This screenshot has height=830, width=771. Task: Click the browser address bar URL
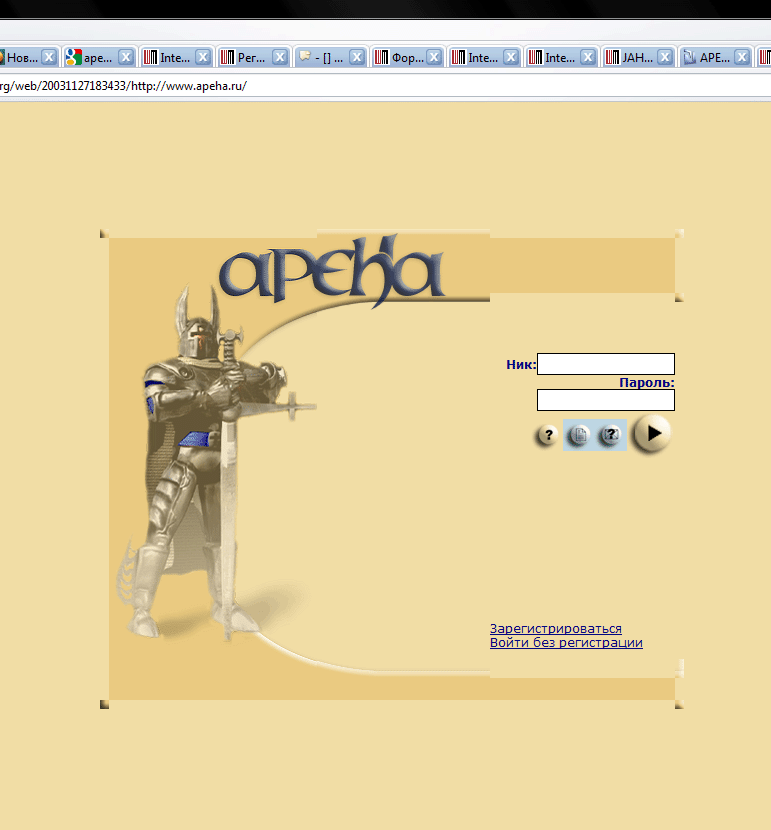click(123, 86)
